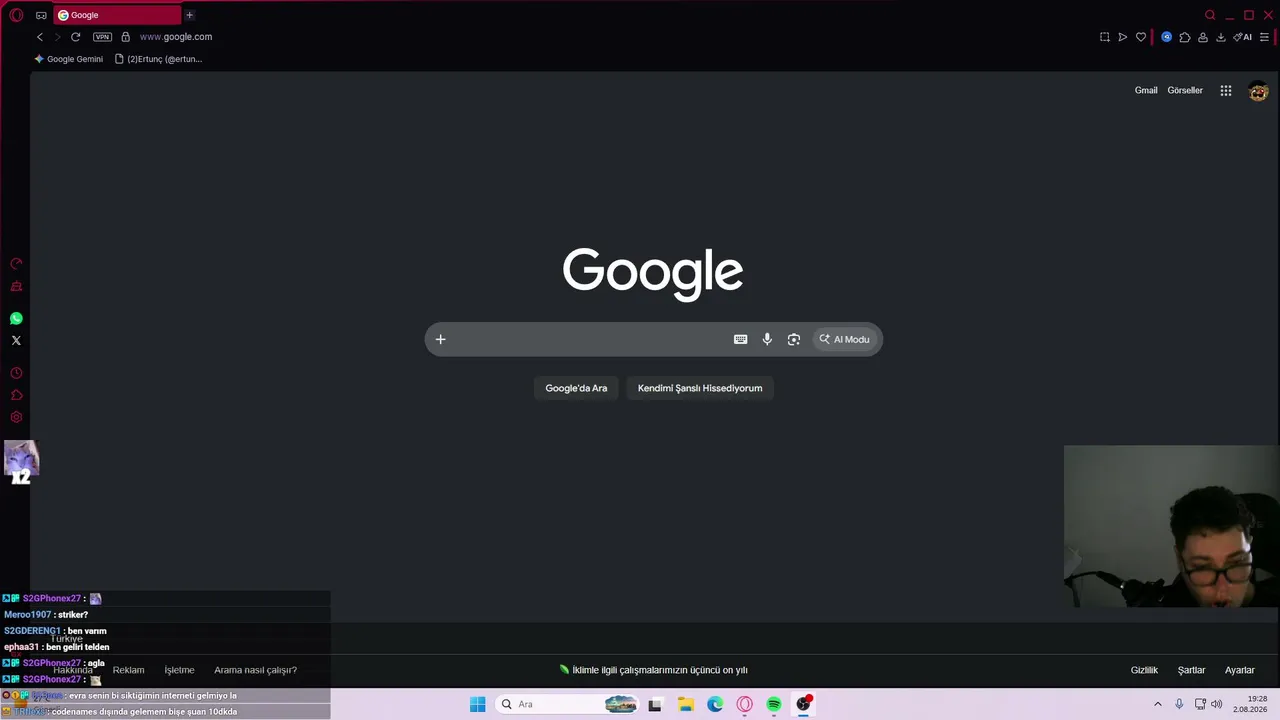Open the Google account avatar
This screenshot has height=720, width=1280.
1258,91
